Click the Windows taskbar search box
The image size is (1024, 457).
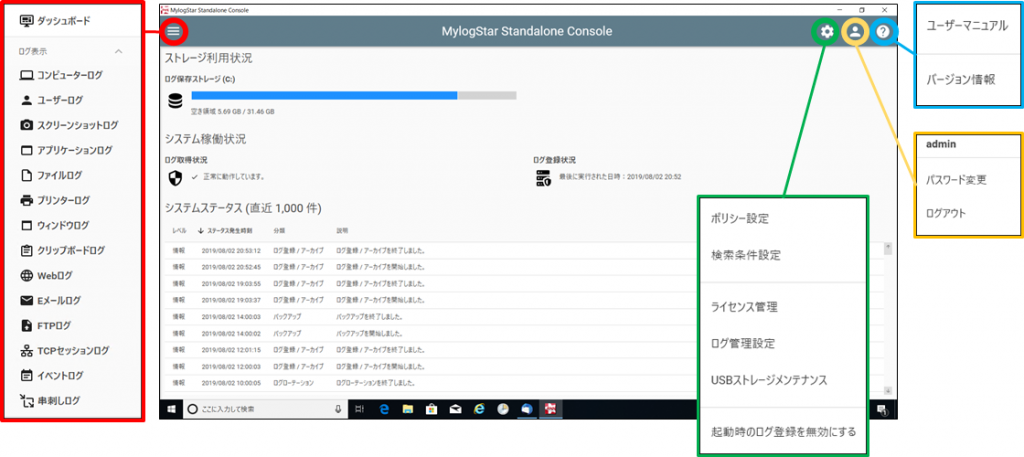pyautogui.click(x=258, y=409)
